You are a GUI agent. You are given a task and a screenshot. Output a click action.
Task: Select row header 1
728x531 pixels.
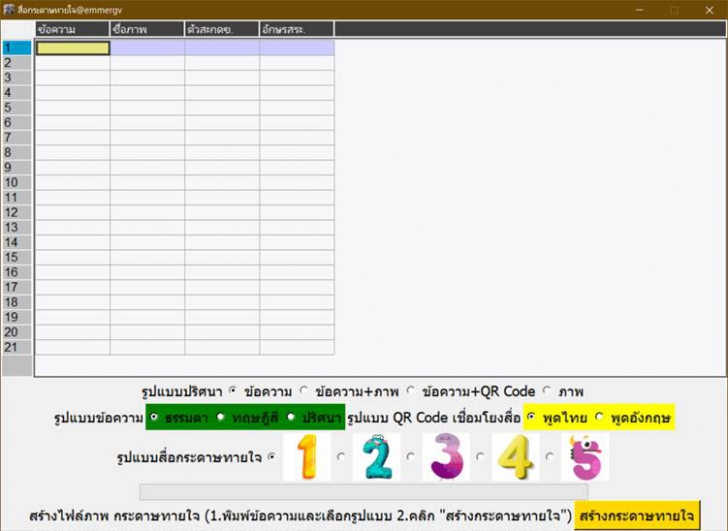click(x=17, y=48)
